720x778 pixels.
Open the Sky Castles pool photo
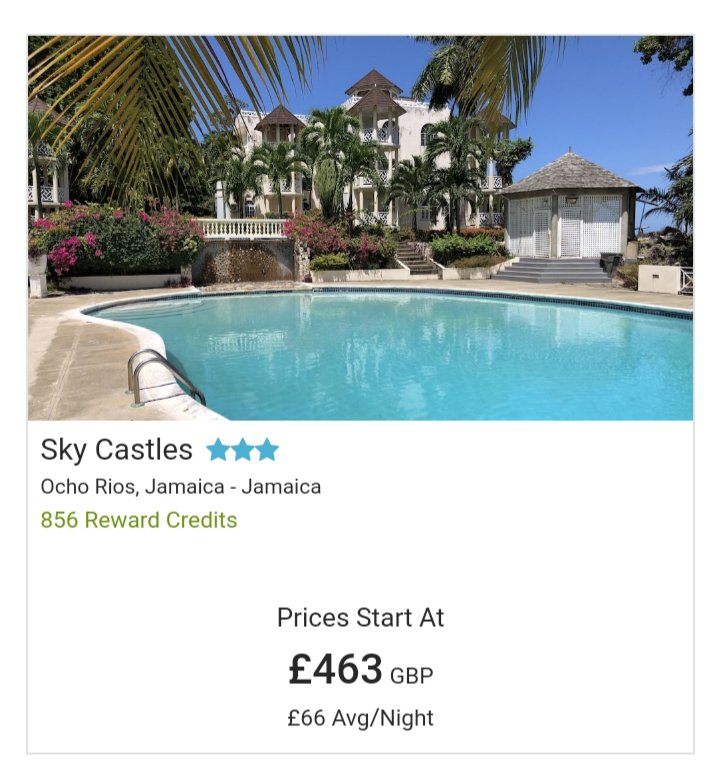(360, 228)
